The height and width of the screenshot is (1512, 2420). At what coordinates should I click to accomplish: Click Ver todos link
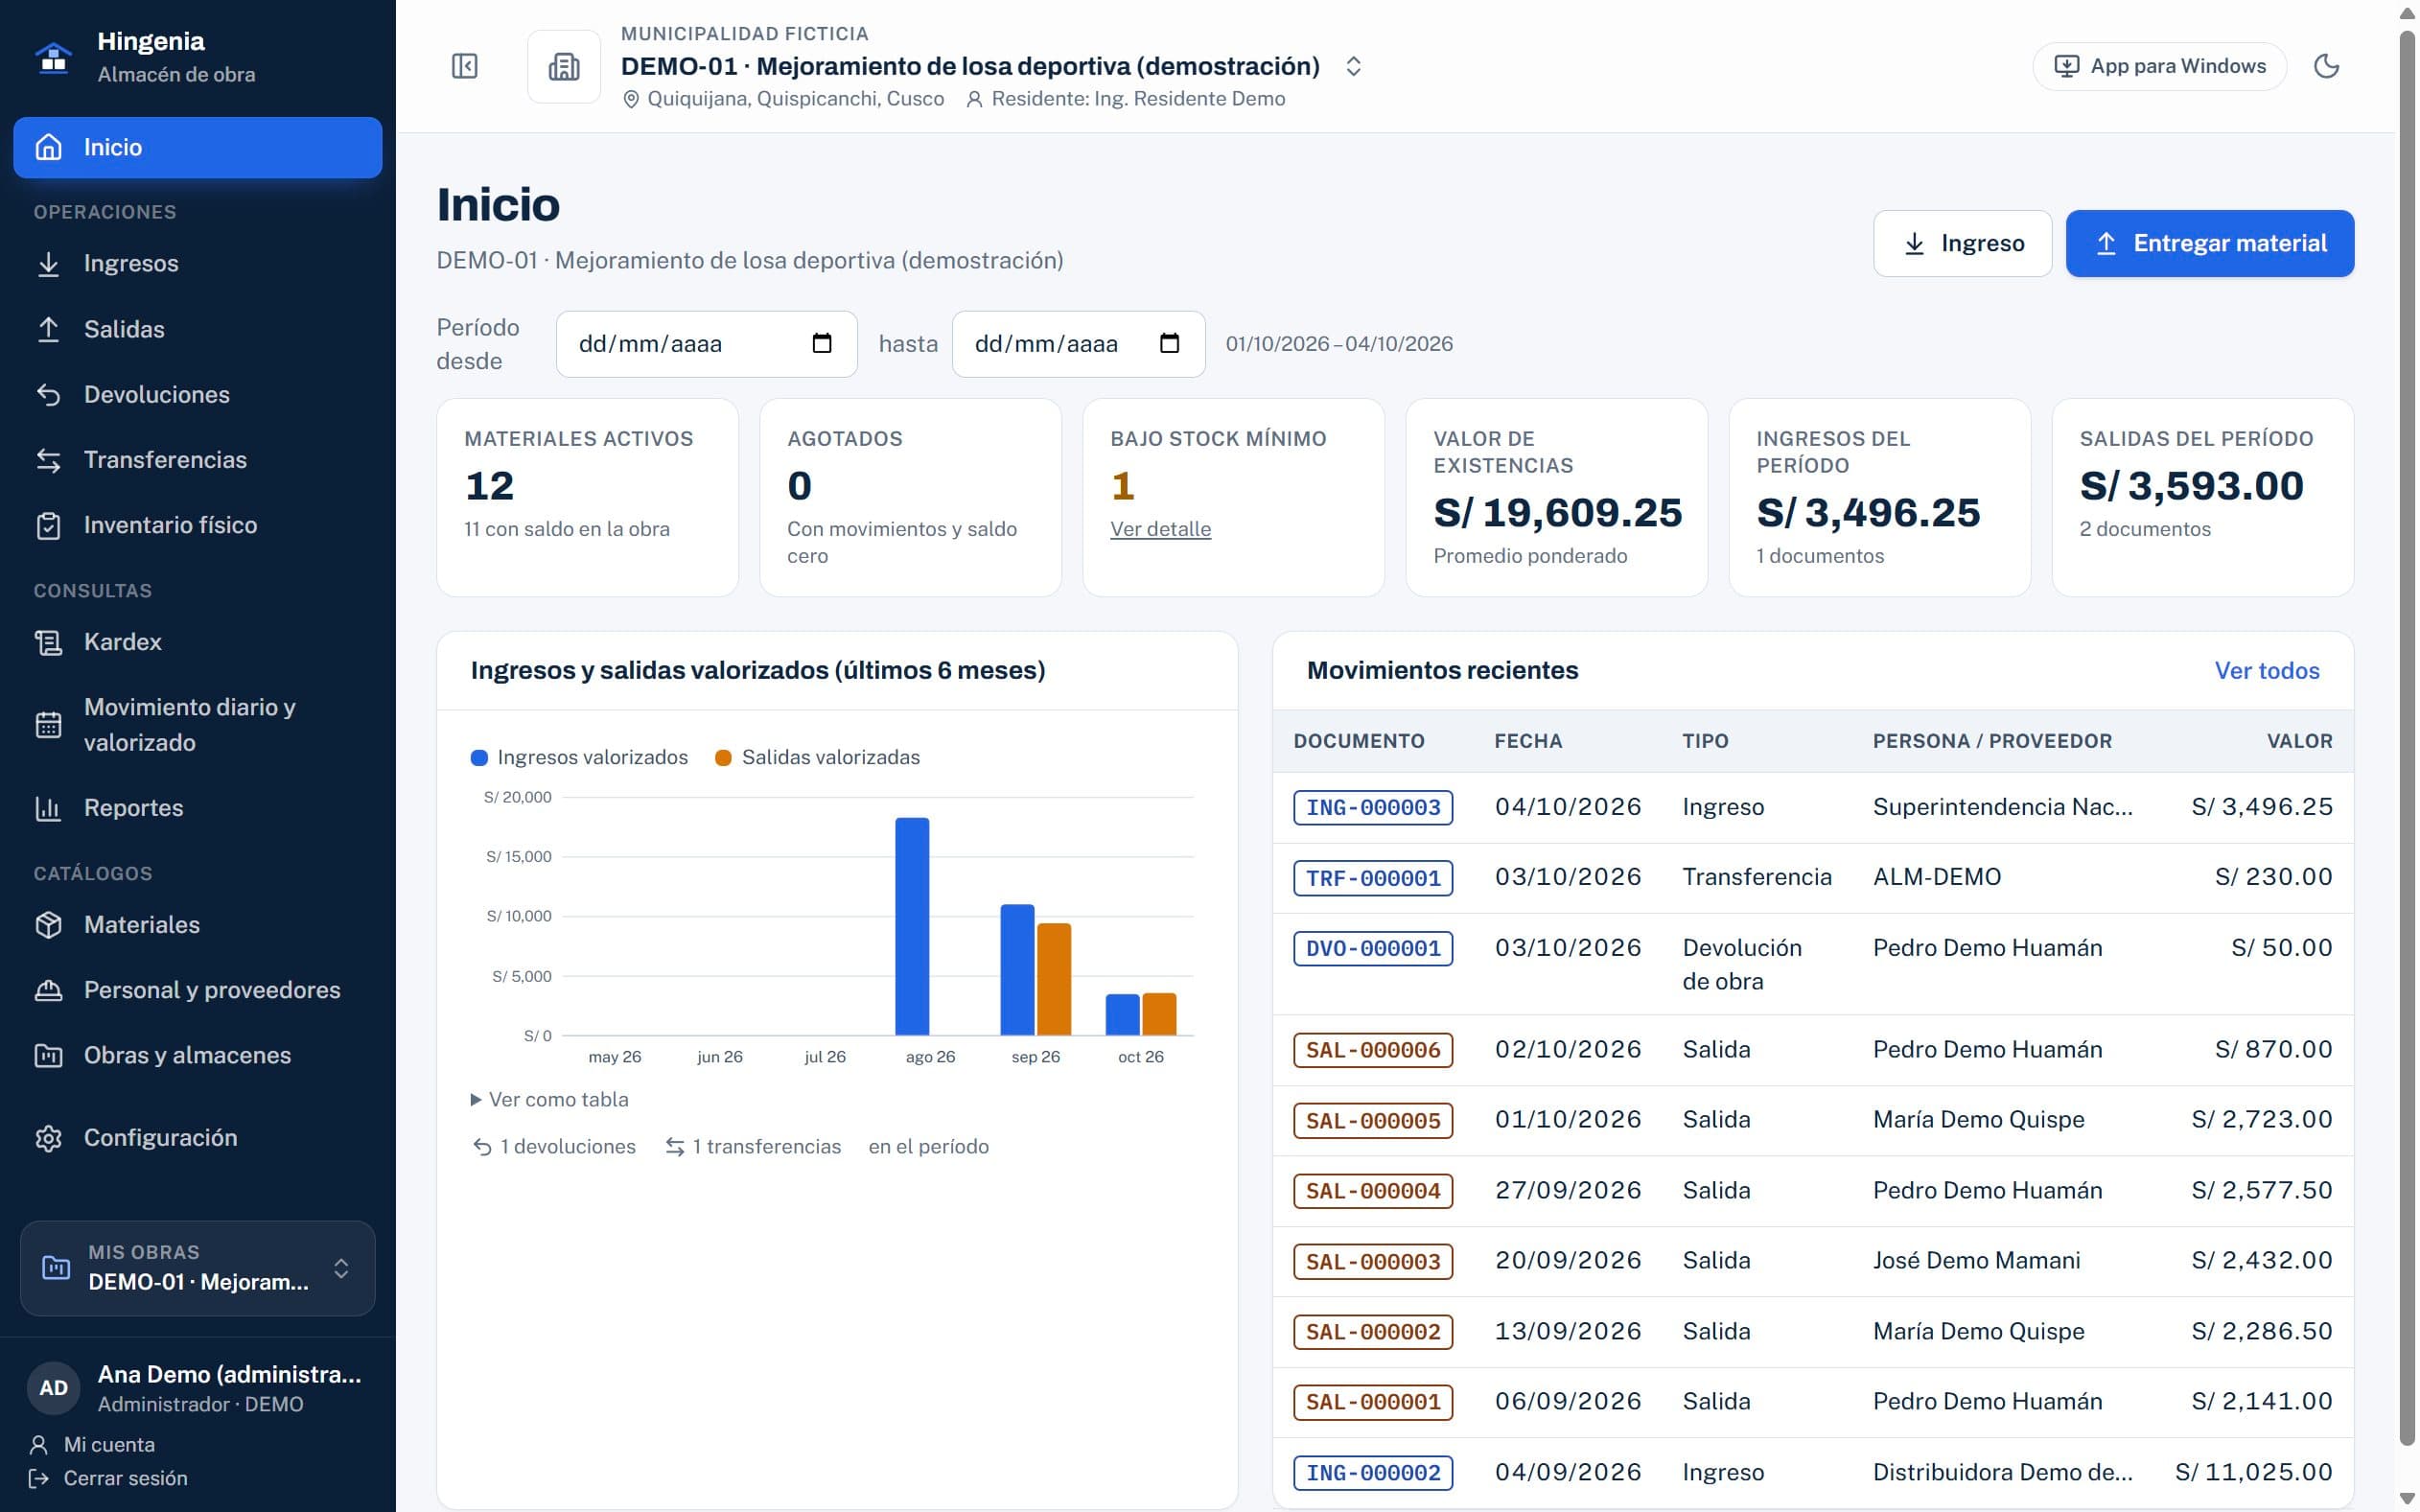[x=2267, y=670]
